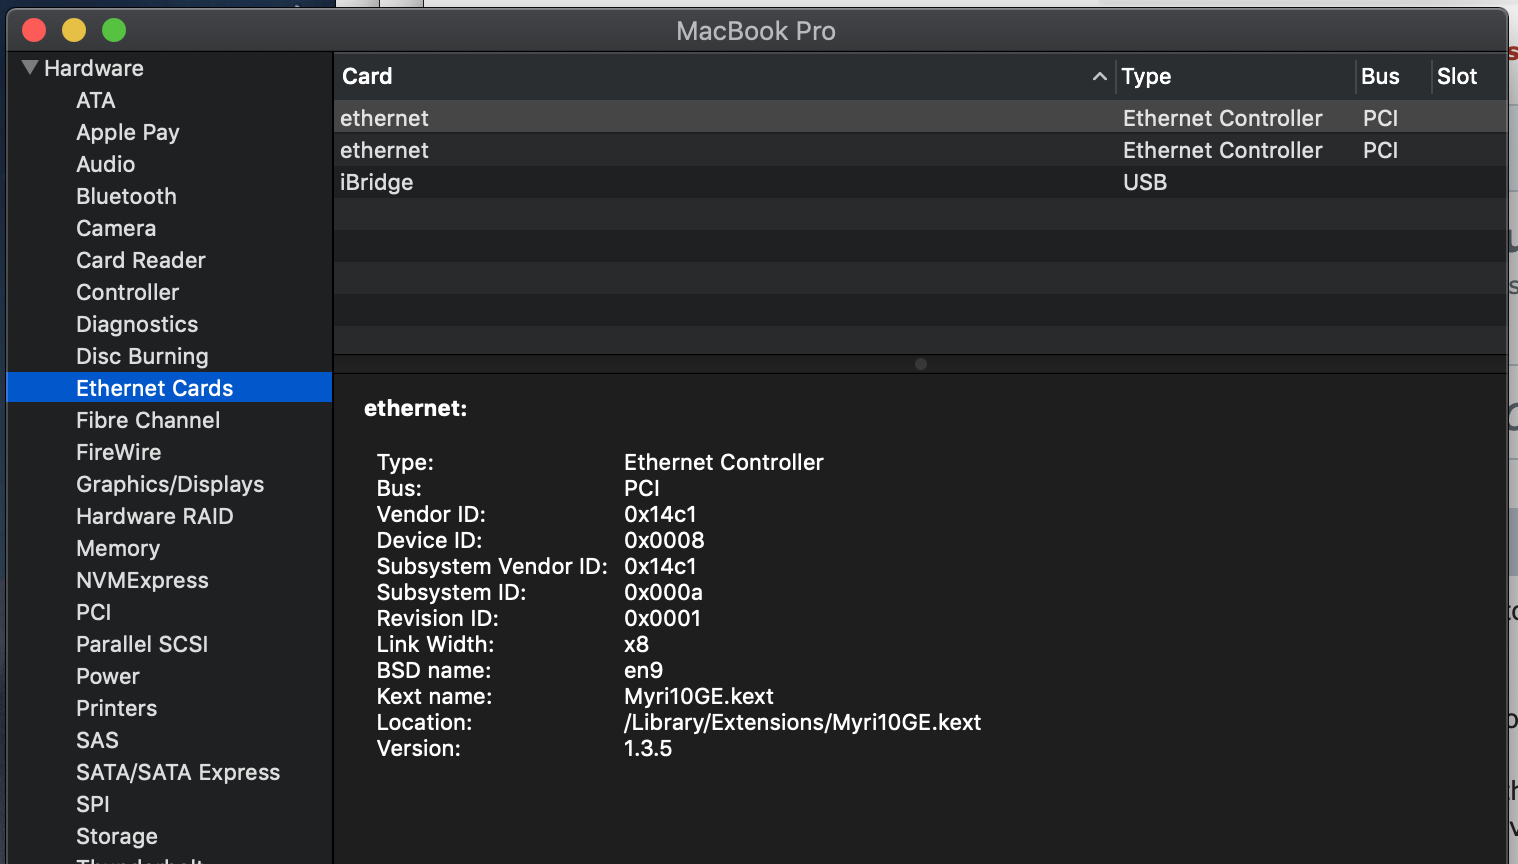
Task: Select Controller in the sidebar
Action: pos(128,292)
